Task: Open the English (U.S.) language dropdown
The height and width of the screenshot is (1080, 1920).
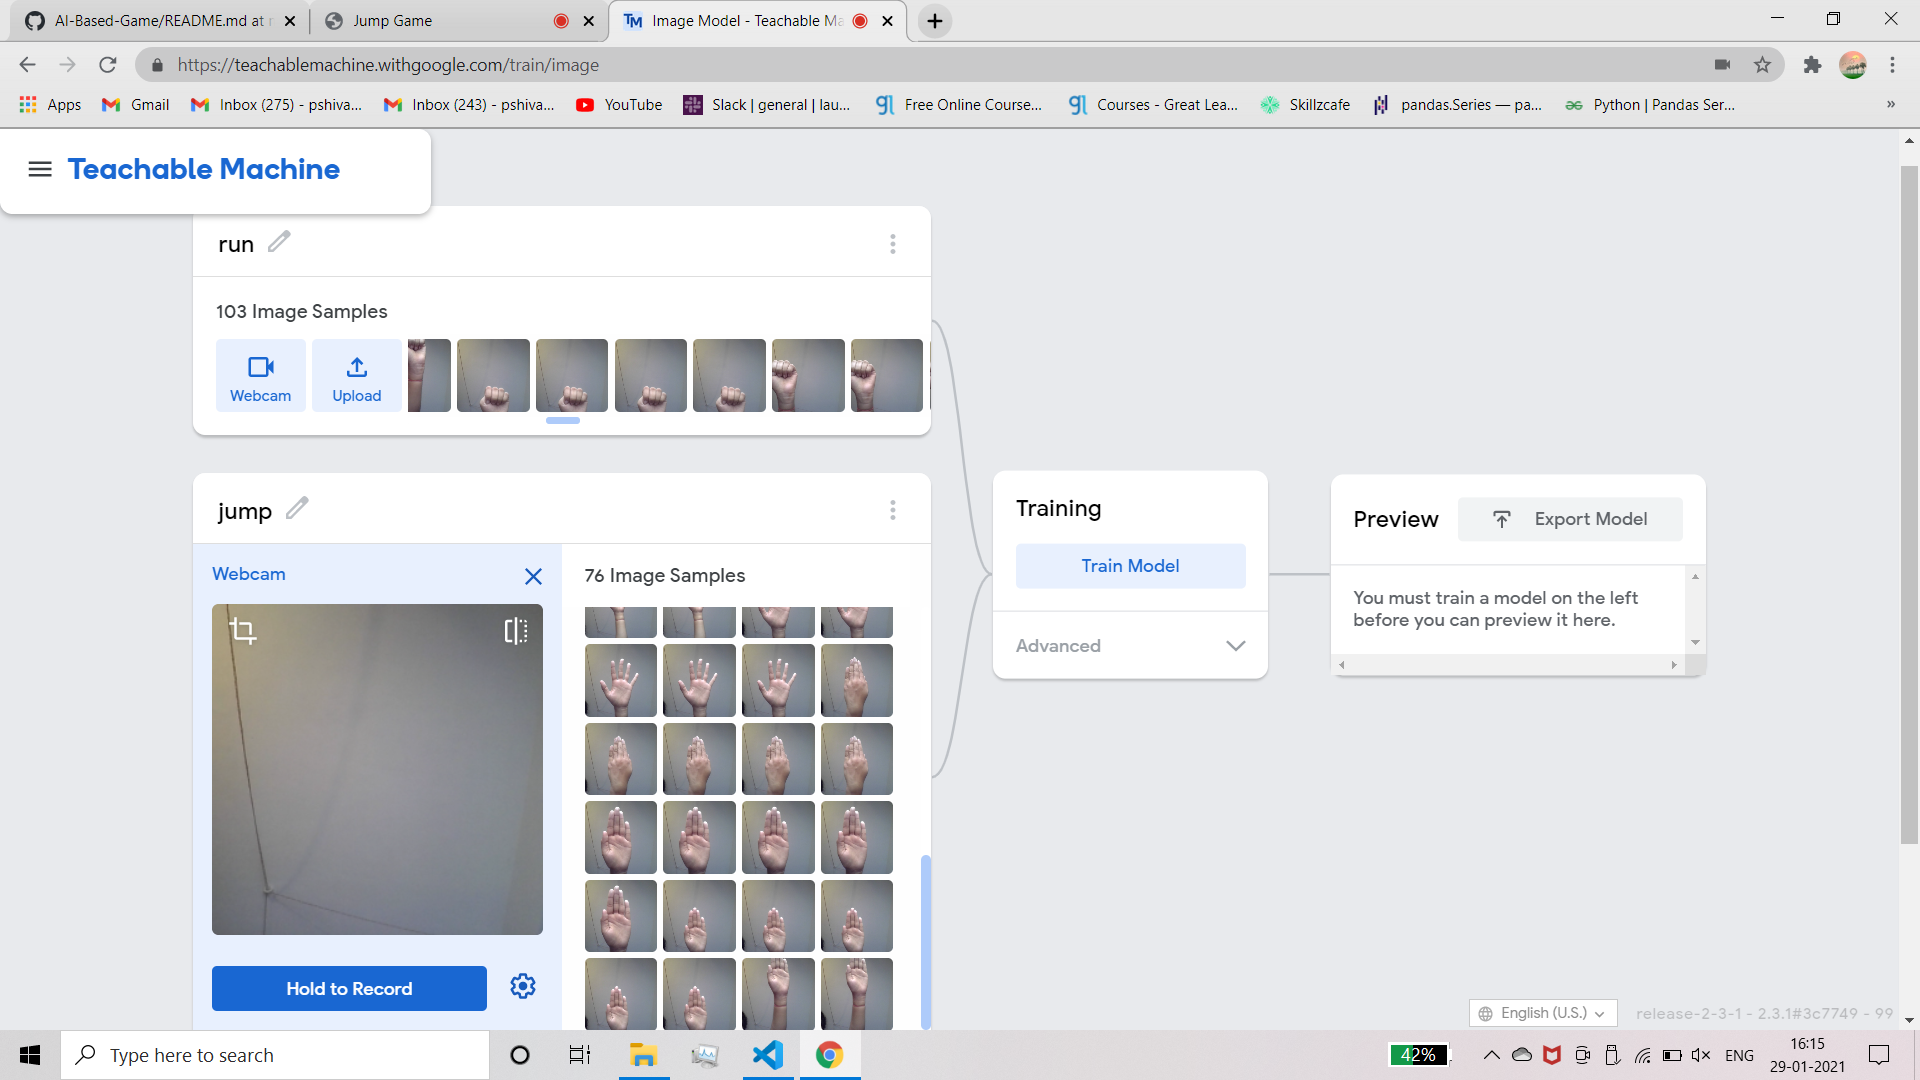Action: point(1542,1012)
